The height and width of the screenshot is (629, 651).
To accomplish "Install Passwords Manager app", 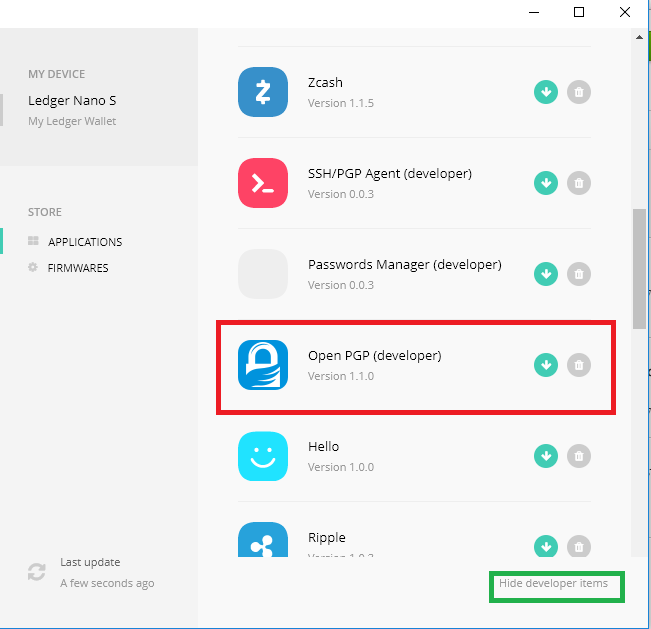I will 546,274.
